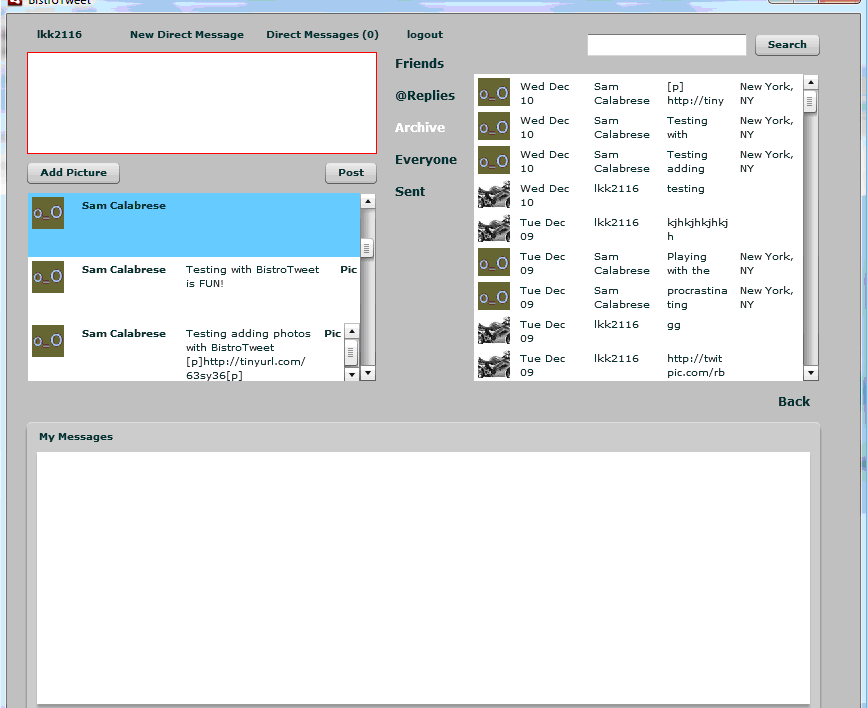
Task: Click up arrow of left list scrollbar
Action: [368, 201]
